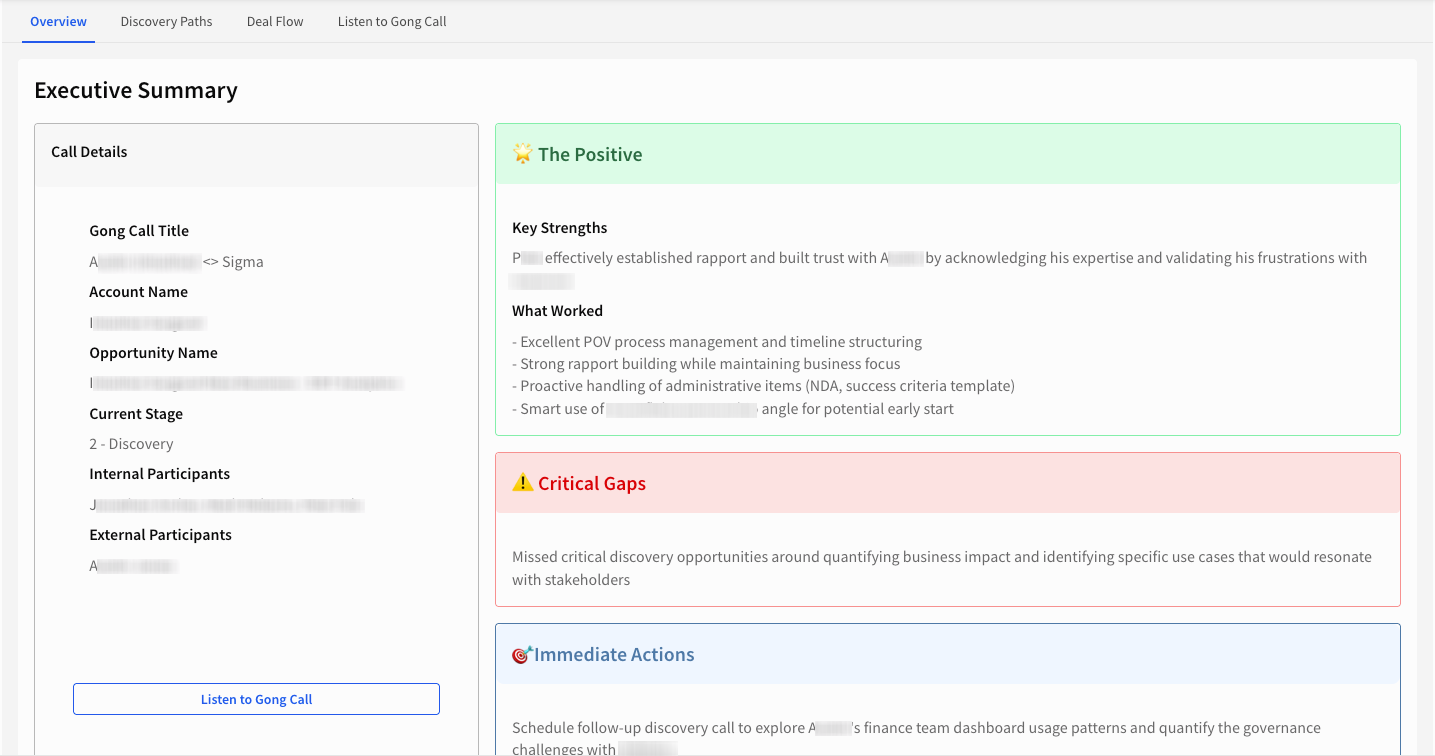Select the 'Smart use of' bullet line
This screenshot has height=756, width=1435.
(x=733, y=409)
